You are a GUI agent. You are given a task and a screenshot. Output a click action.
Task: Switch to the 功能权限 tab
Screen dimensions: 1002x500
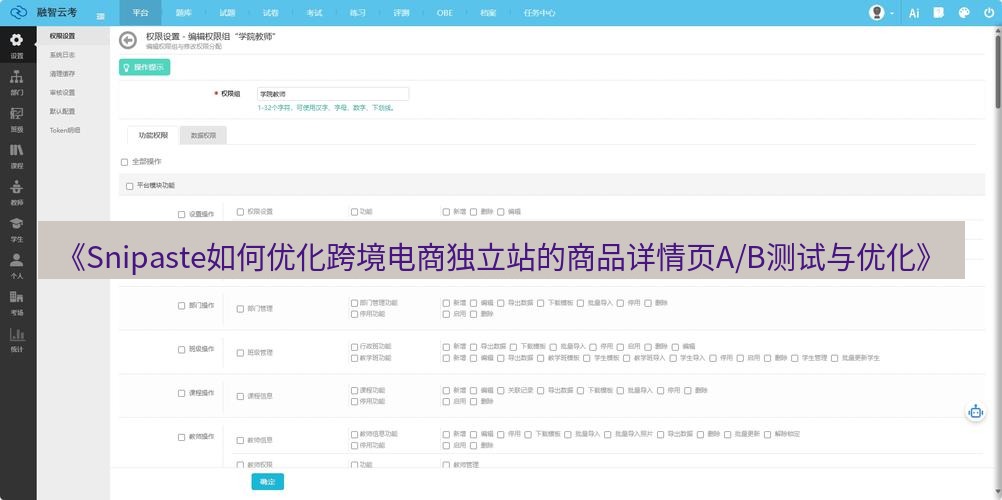pos(153,136)
